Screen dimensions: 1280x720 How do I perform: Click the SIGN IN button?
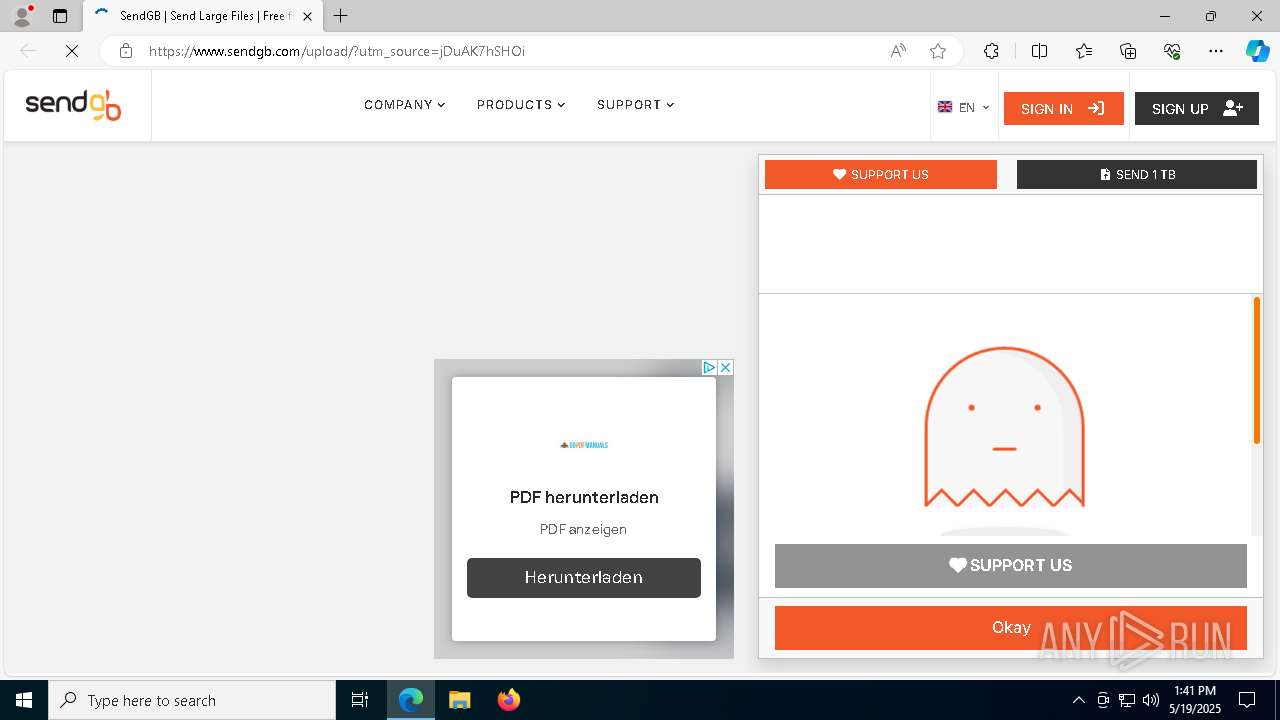(1064, 108)
